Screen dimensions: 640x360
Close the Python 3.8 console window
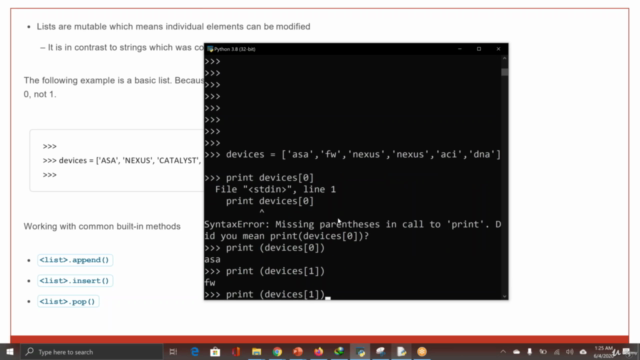tap(498, 49)
